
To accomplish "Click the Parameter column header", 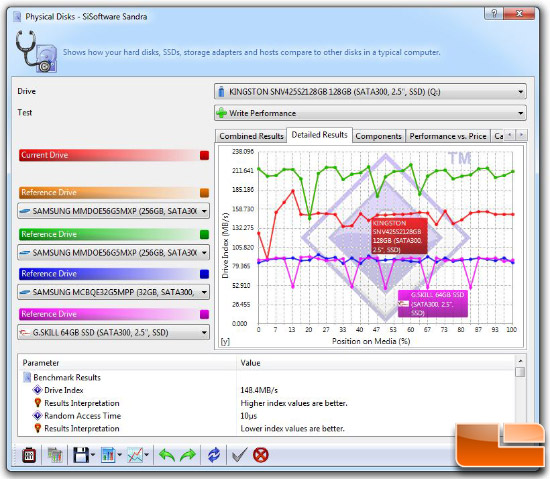I will pyautogui.click(x=128, y=363).
